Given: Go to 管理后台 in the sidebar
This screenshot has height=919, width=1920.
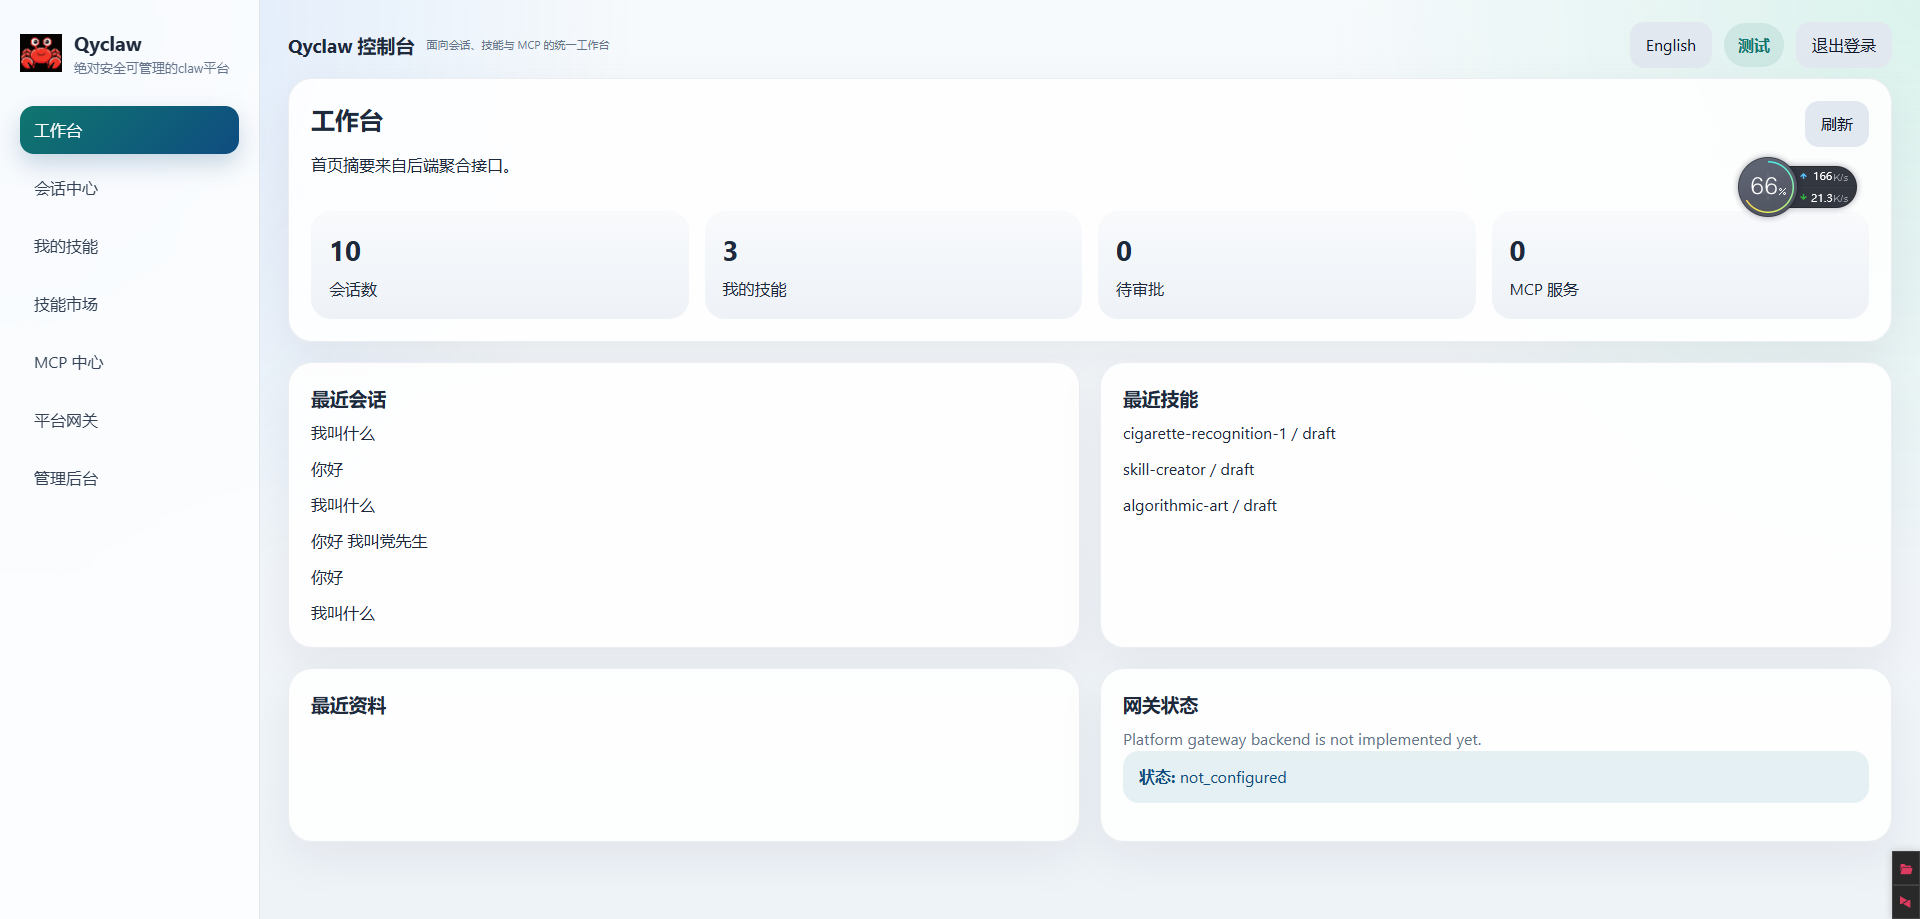Looking at the screenshot, I should pyautogui.click(x=129, y=478).
